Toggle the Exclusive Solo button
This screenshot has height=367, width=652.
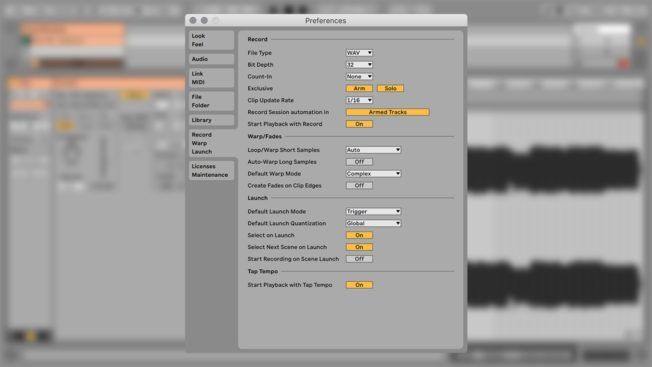tap(390, 89)
